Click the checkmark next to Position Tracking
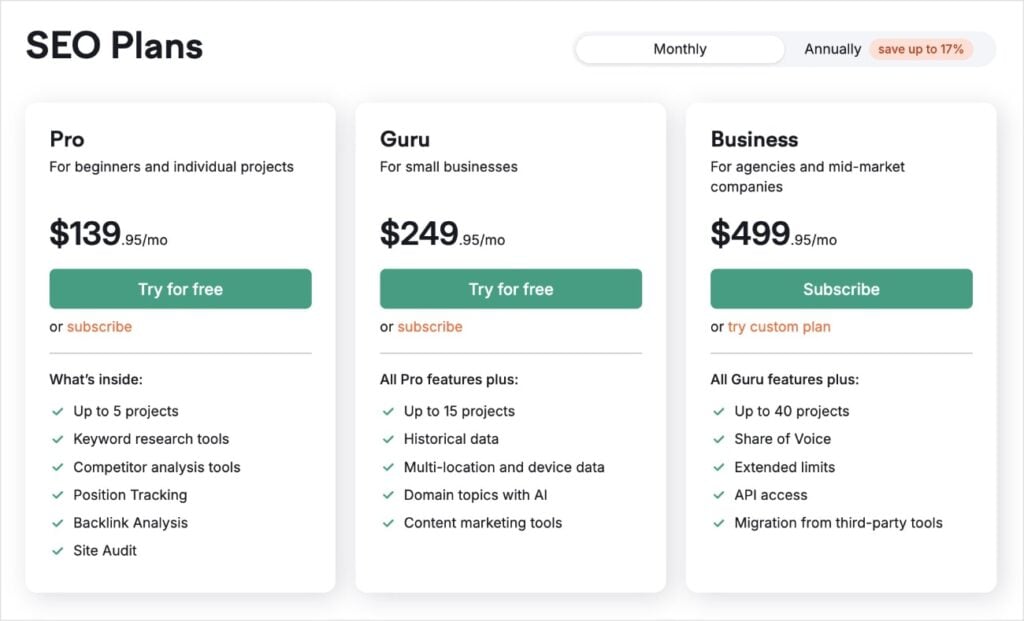This screenshot has width=1024, height=621. pos(57,495)
